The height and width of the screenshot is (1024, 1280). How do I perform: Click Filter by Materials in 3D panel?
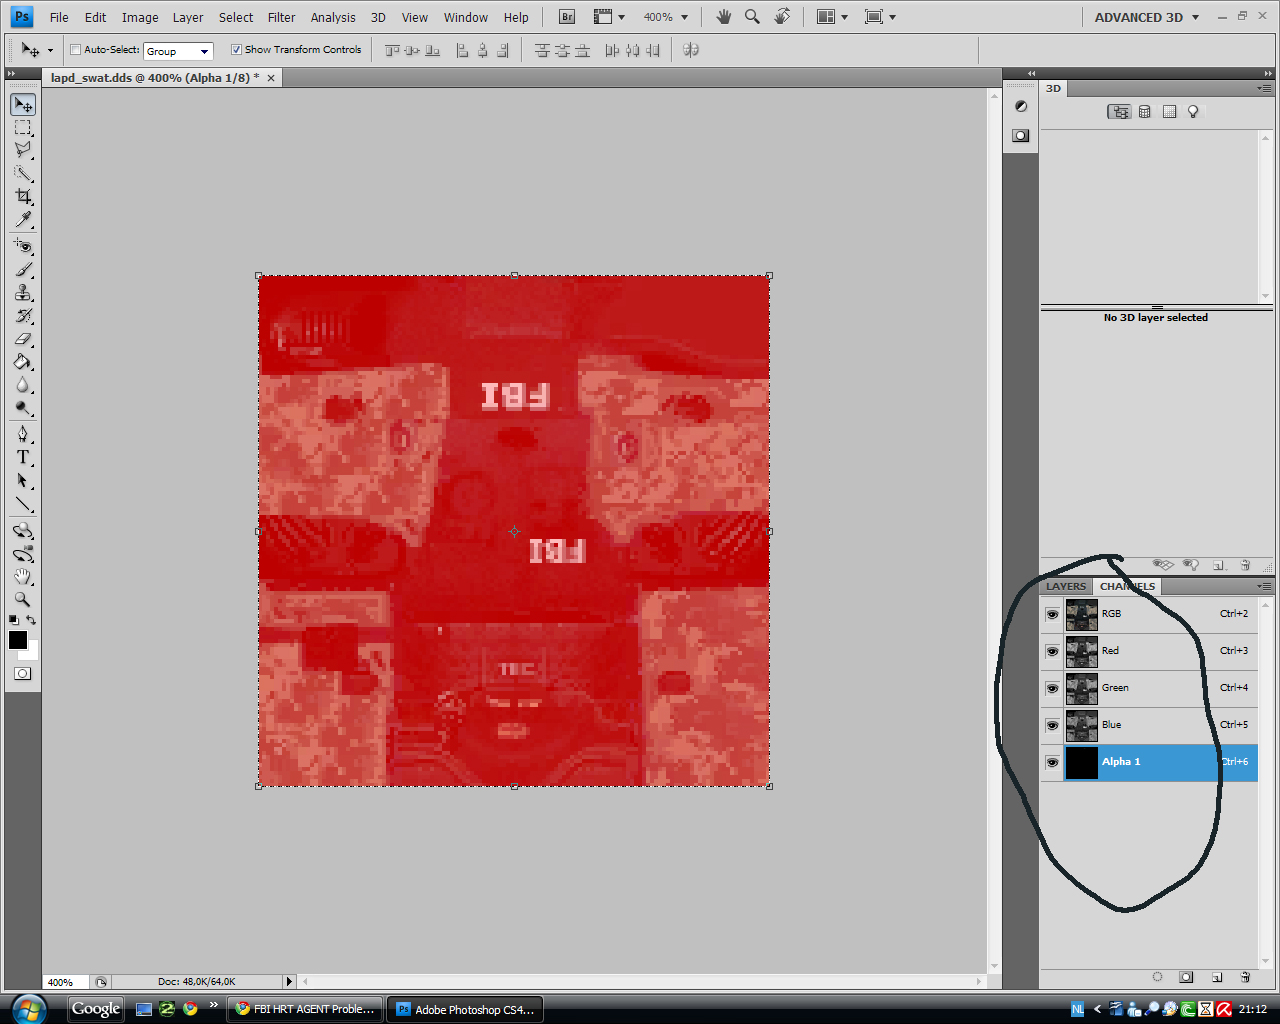click(1170, 112)
